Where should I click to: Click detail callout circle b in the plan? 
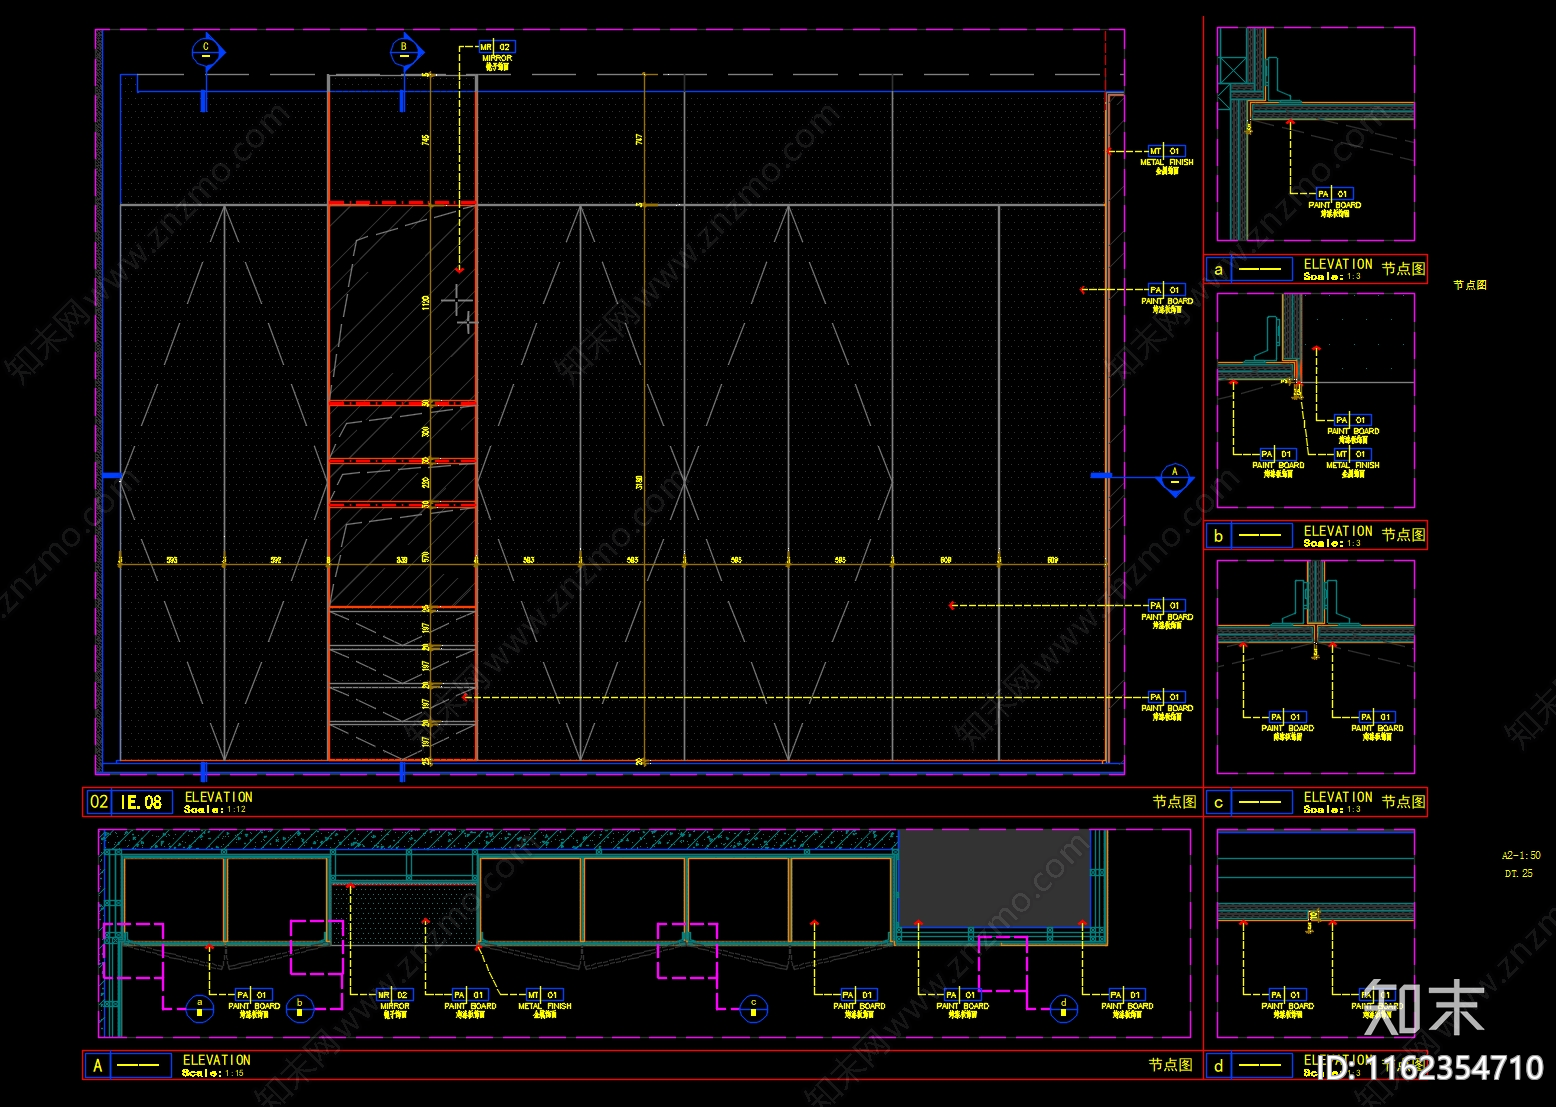coord(300,1008)
